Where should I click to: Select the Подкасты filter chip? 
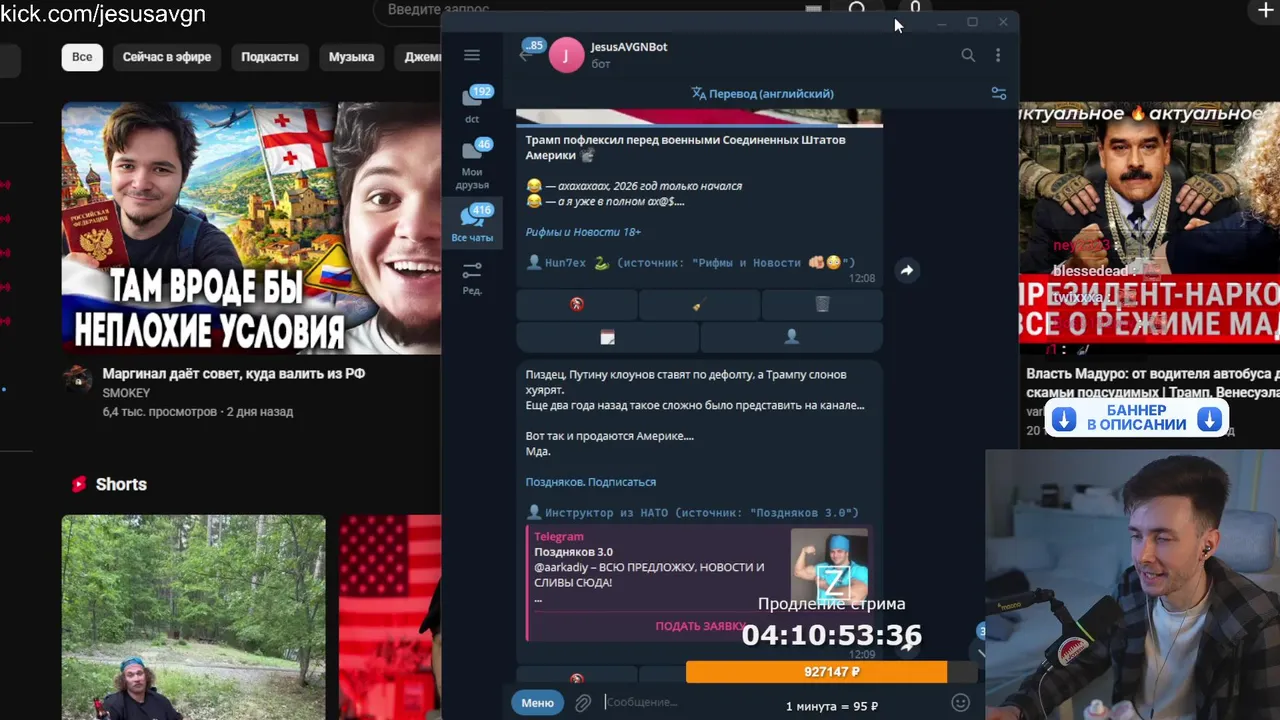tap(270, 57)
